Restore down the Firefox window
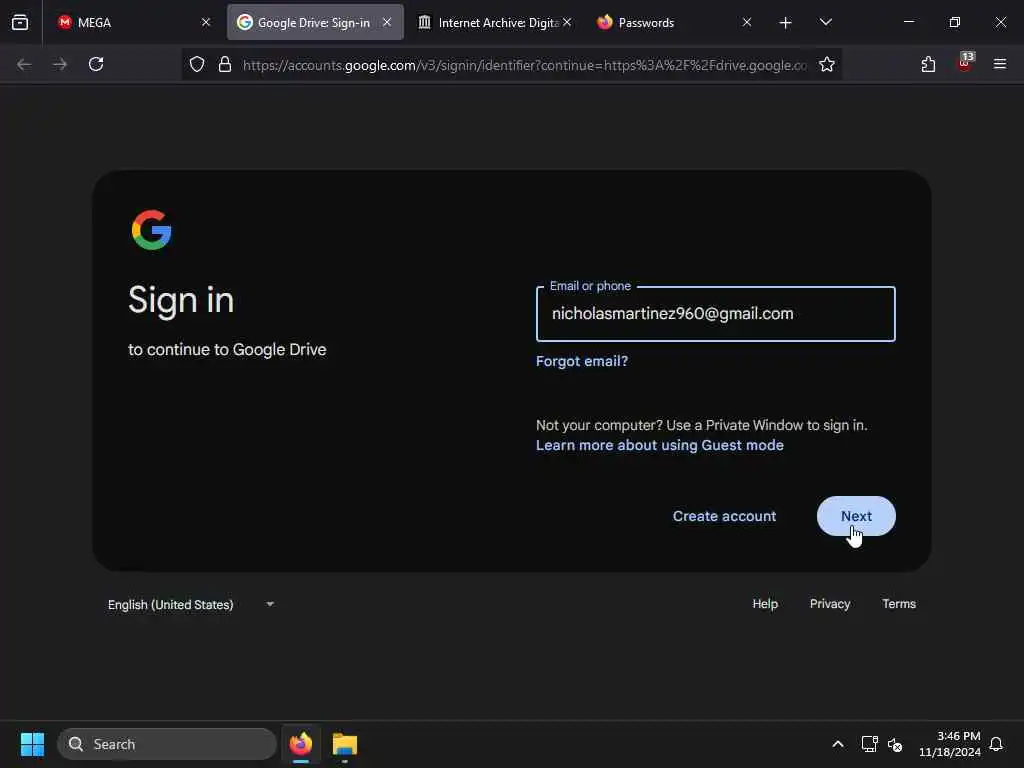Image resolution: width=1024 pixels, height=768 pixels. click(955, 22)
